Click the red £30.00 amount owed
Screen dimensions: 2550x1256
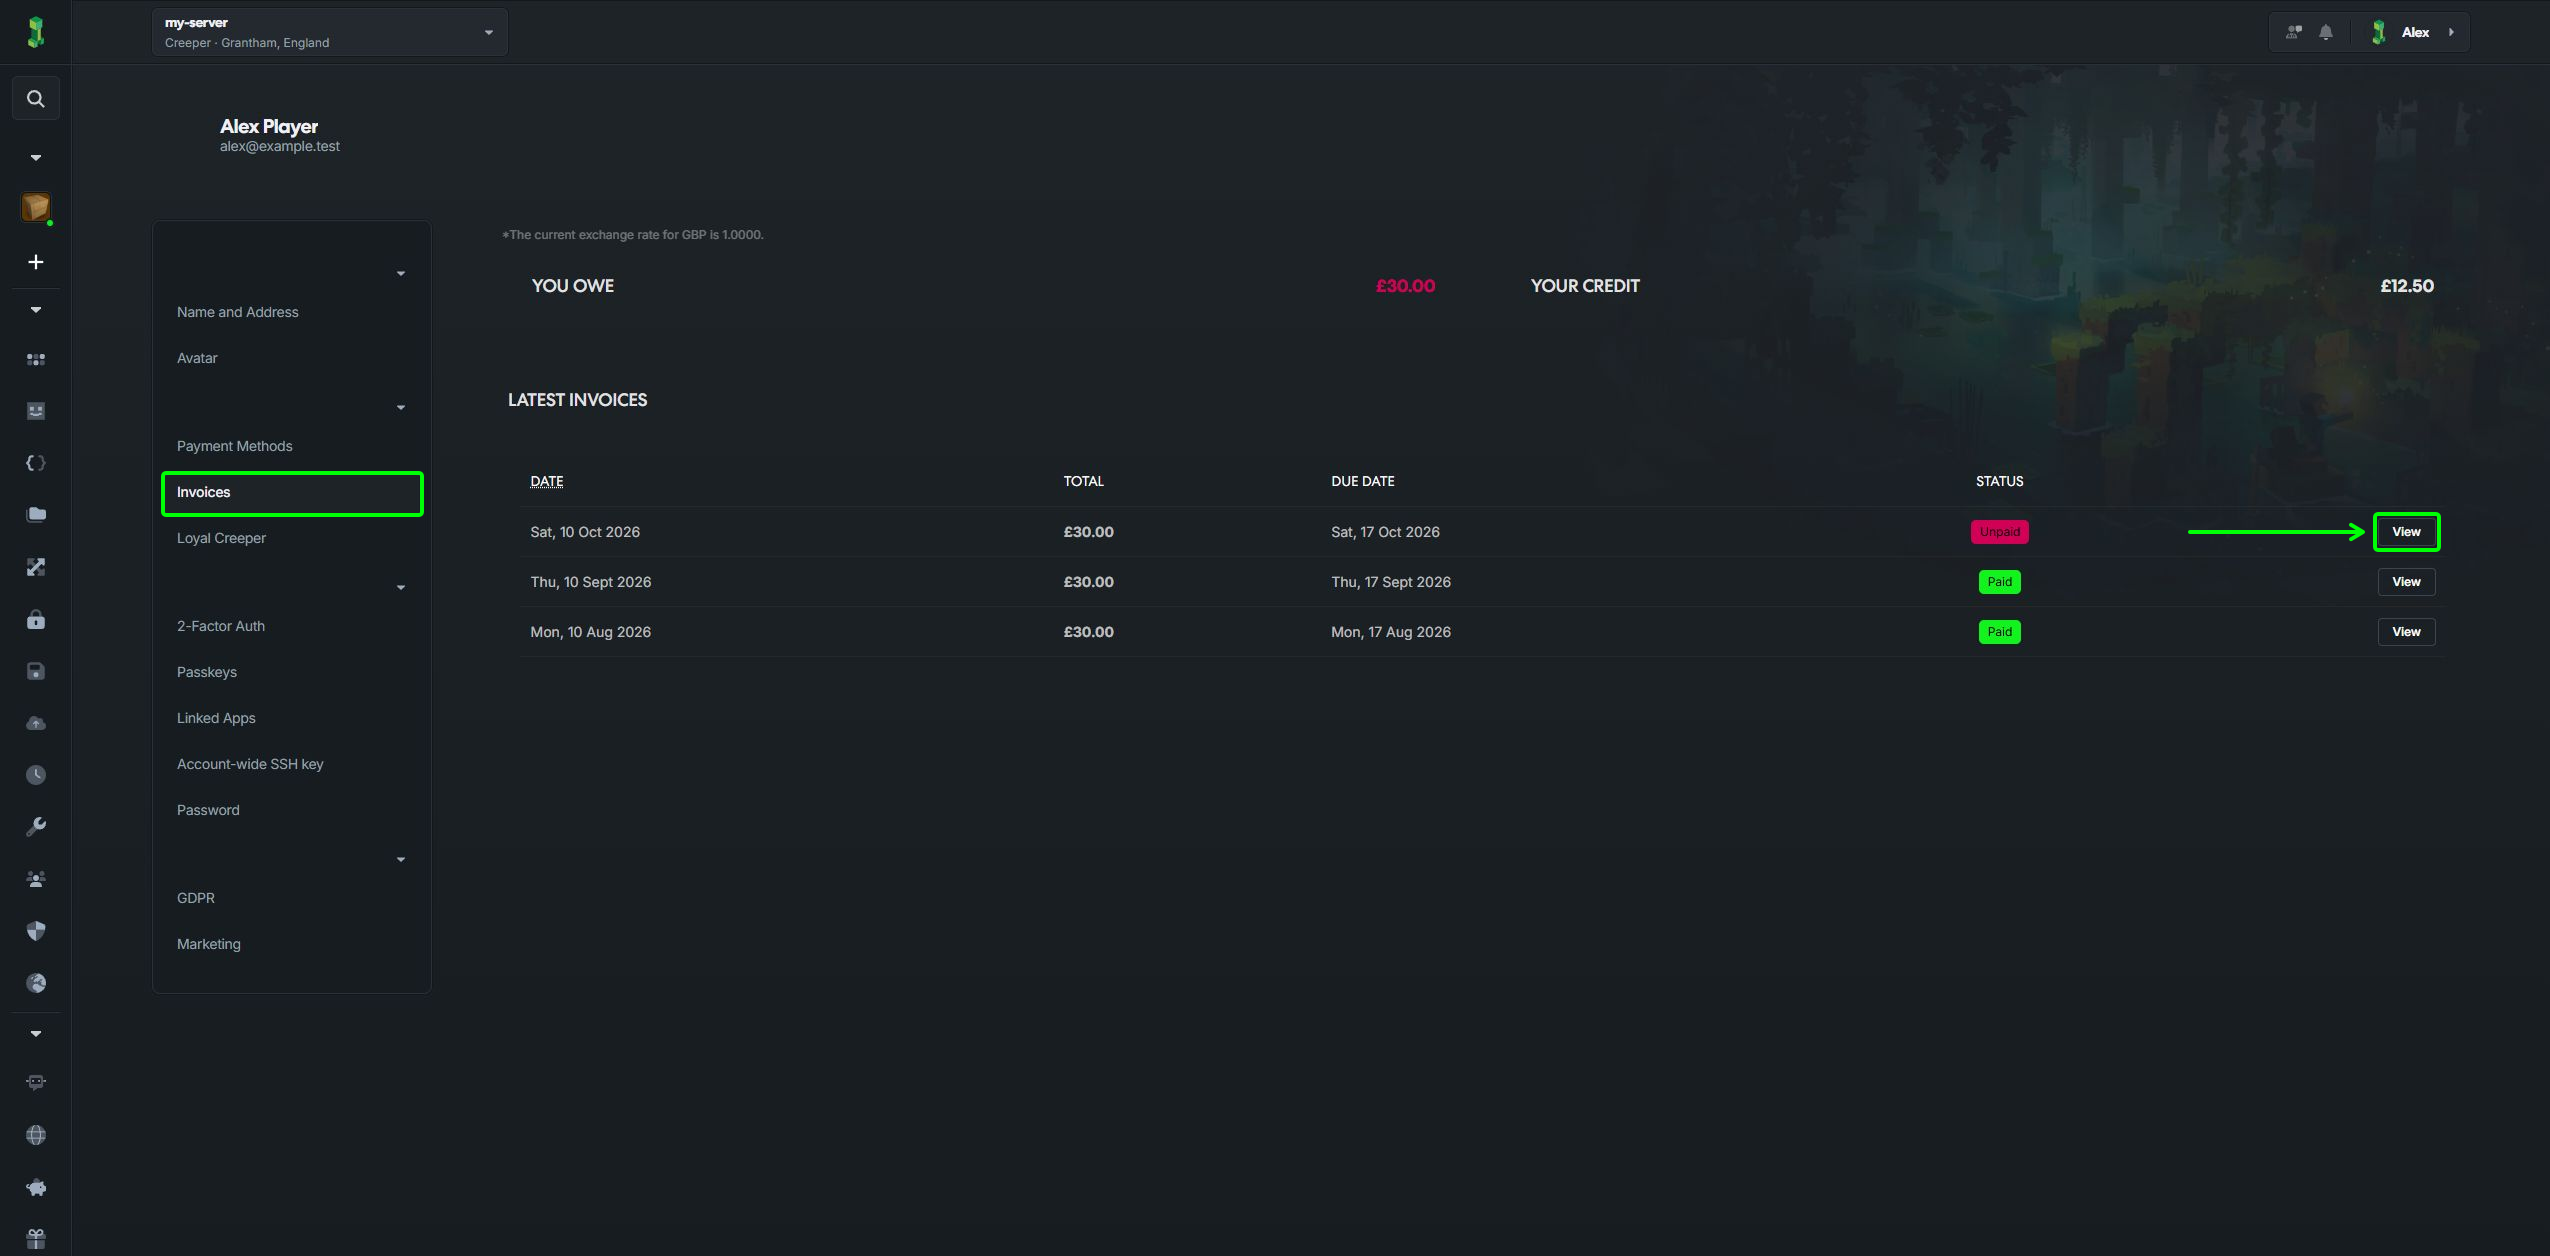coord(1405,286)
